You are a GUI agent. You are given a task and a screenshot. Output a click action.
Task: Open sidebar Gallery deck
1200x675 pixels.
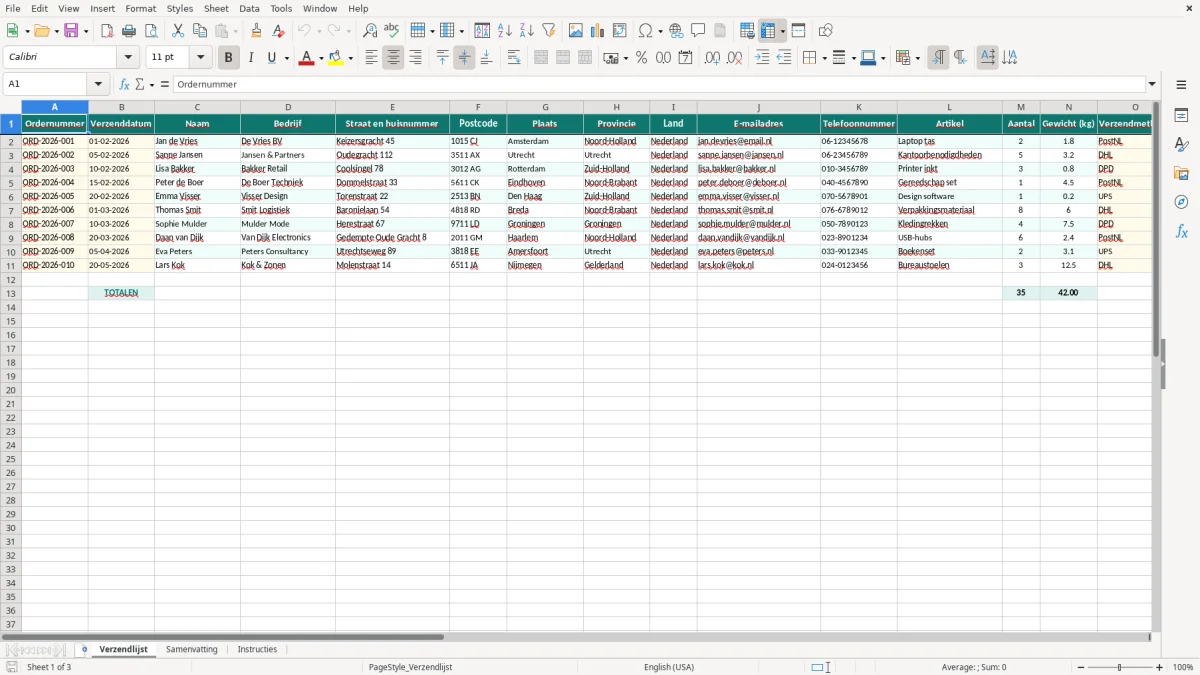click(1181, 174)
